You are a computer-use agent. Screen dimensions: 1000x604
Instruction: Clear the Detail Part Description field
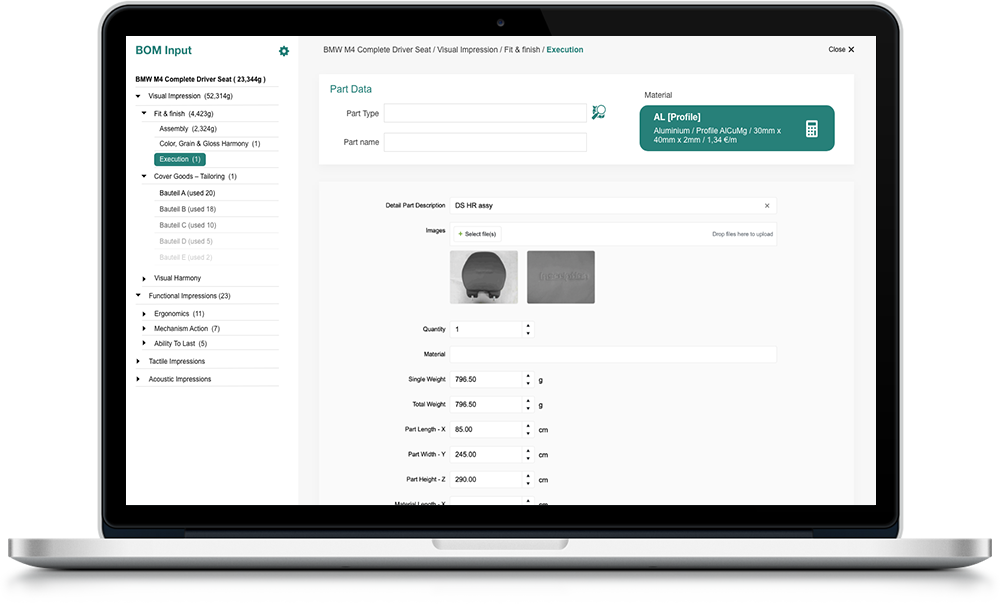click(767, 205)
